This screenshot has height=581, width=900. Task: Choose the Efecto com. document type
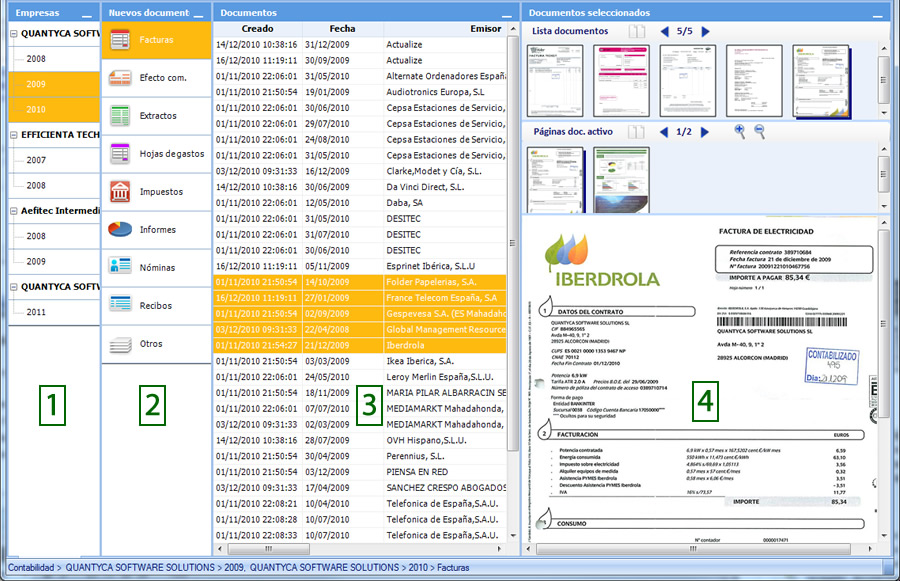pos(156,78)
